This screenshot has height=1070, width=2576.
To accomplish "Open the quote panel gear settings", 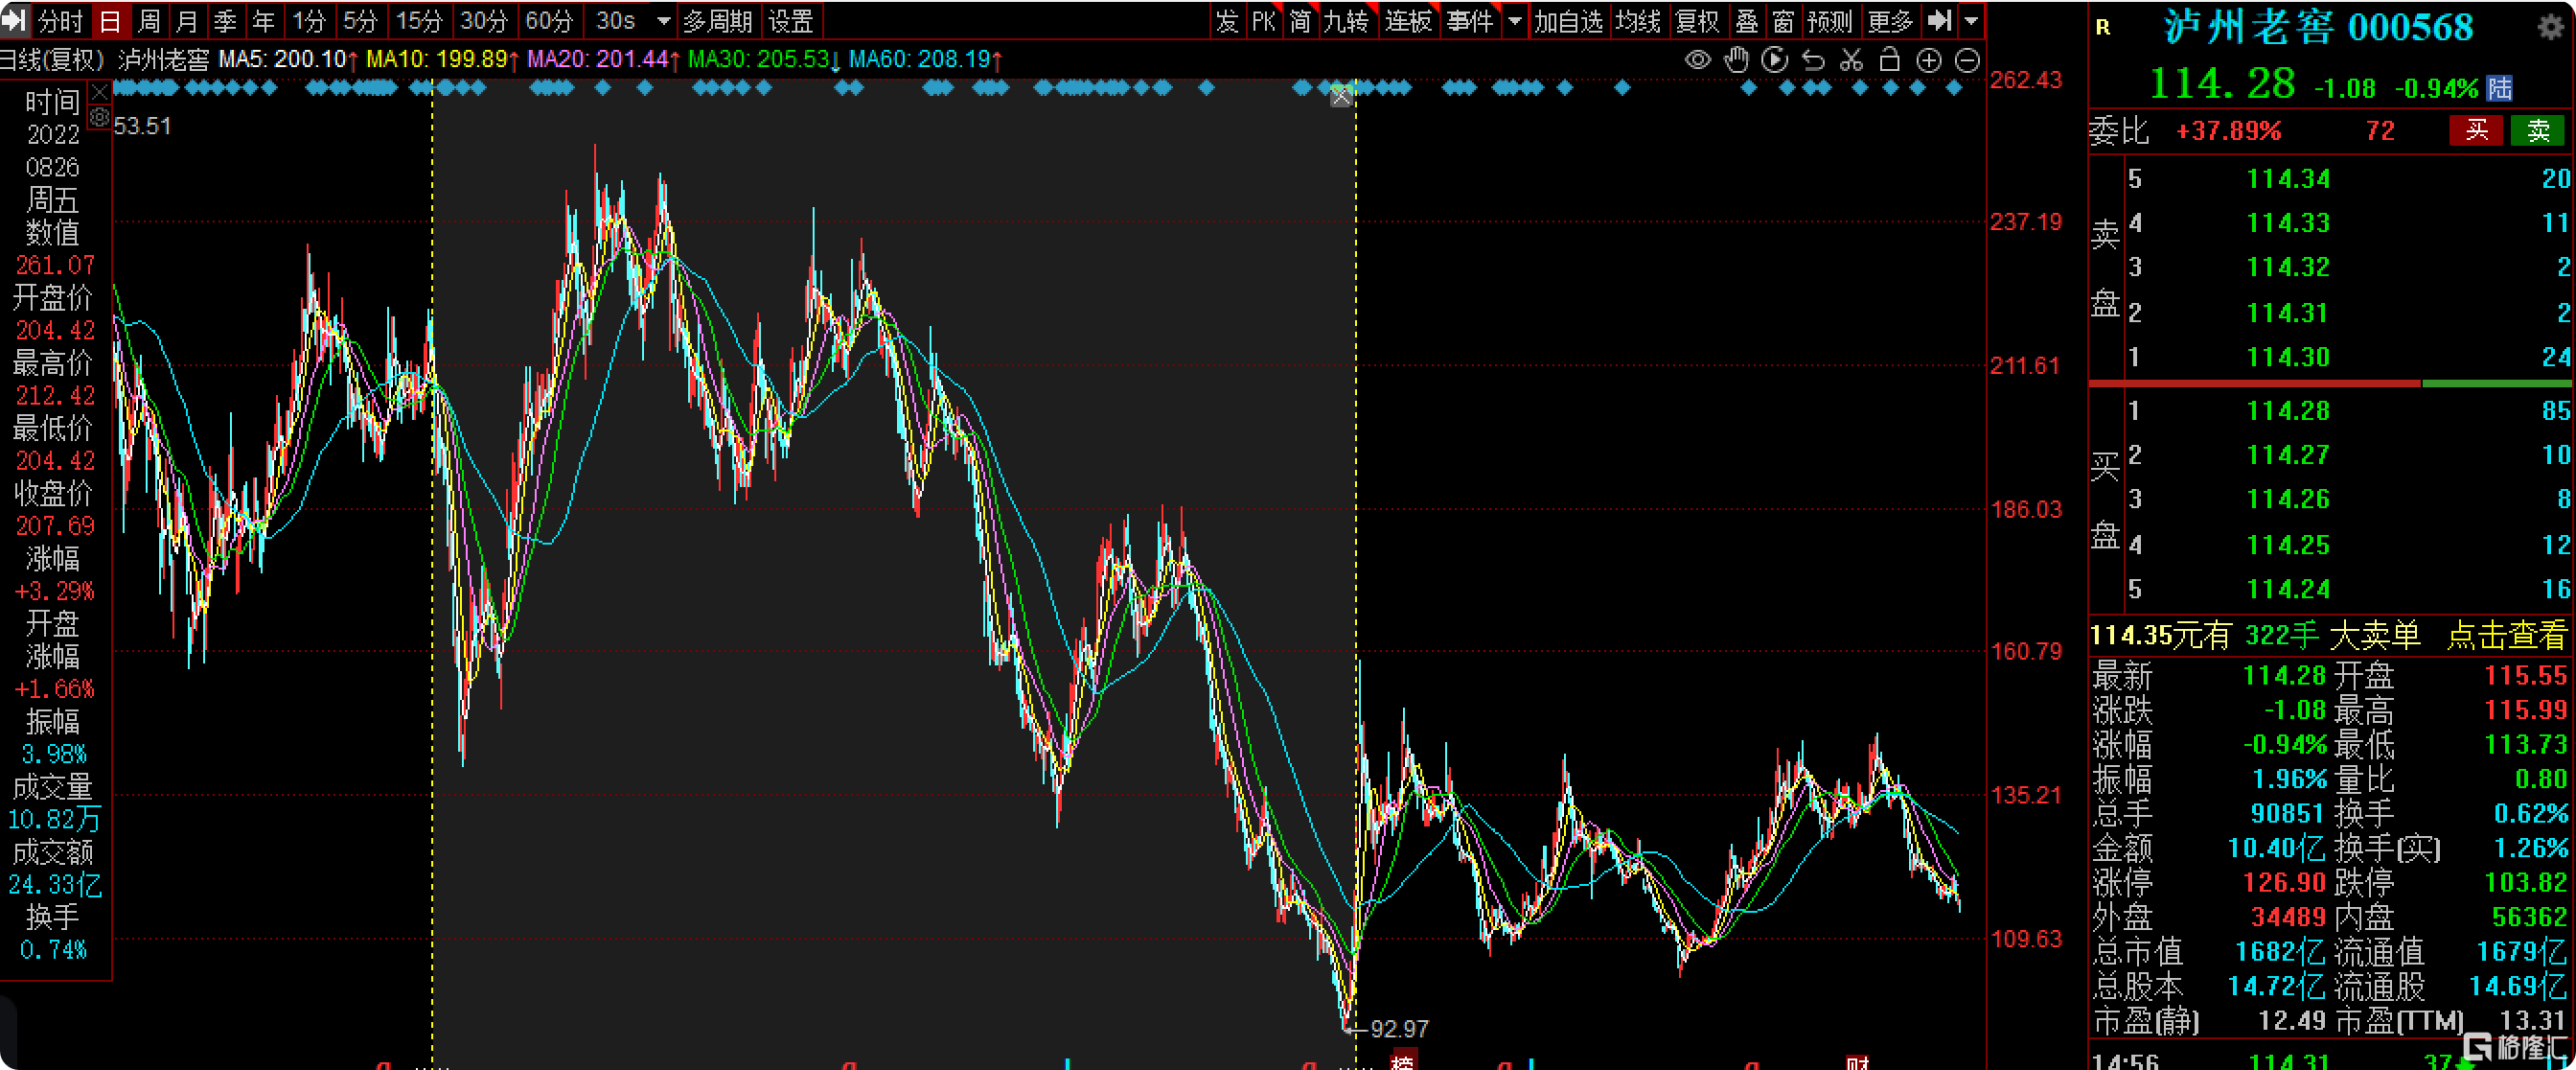I will (2551, 27).
